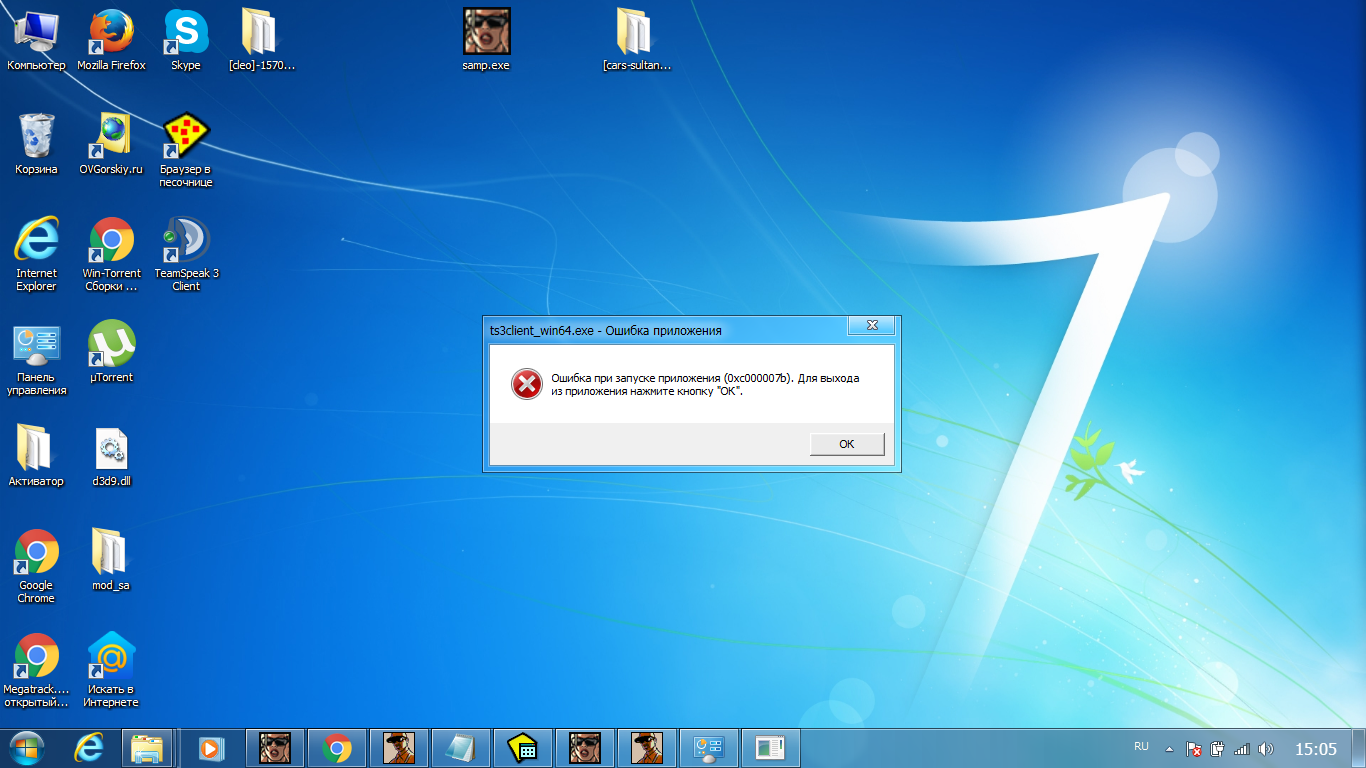Select the mod_sa folder on desktop
This screenshot has height=768, width=1366.
111,560
